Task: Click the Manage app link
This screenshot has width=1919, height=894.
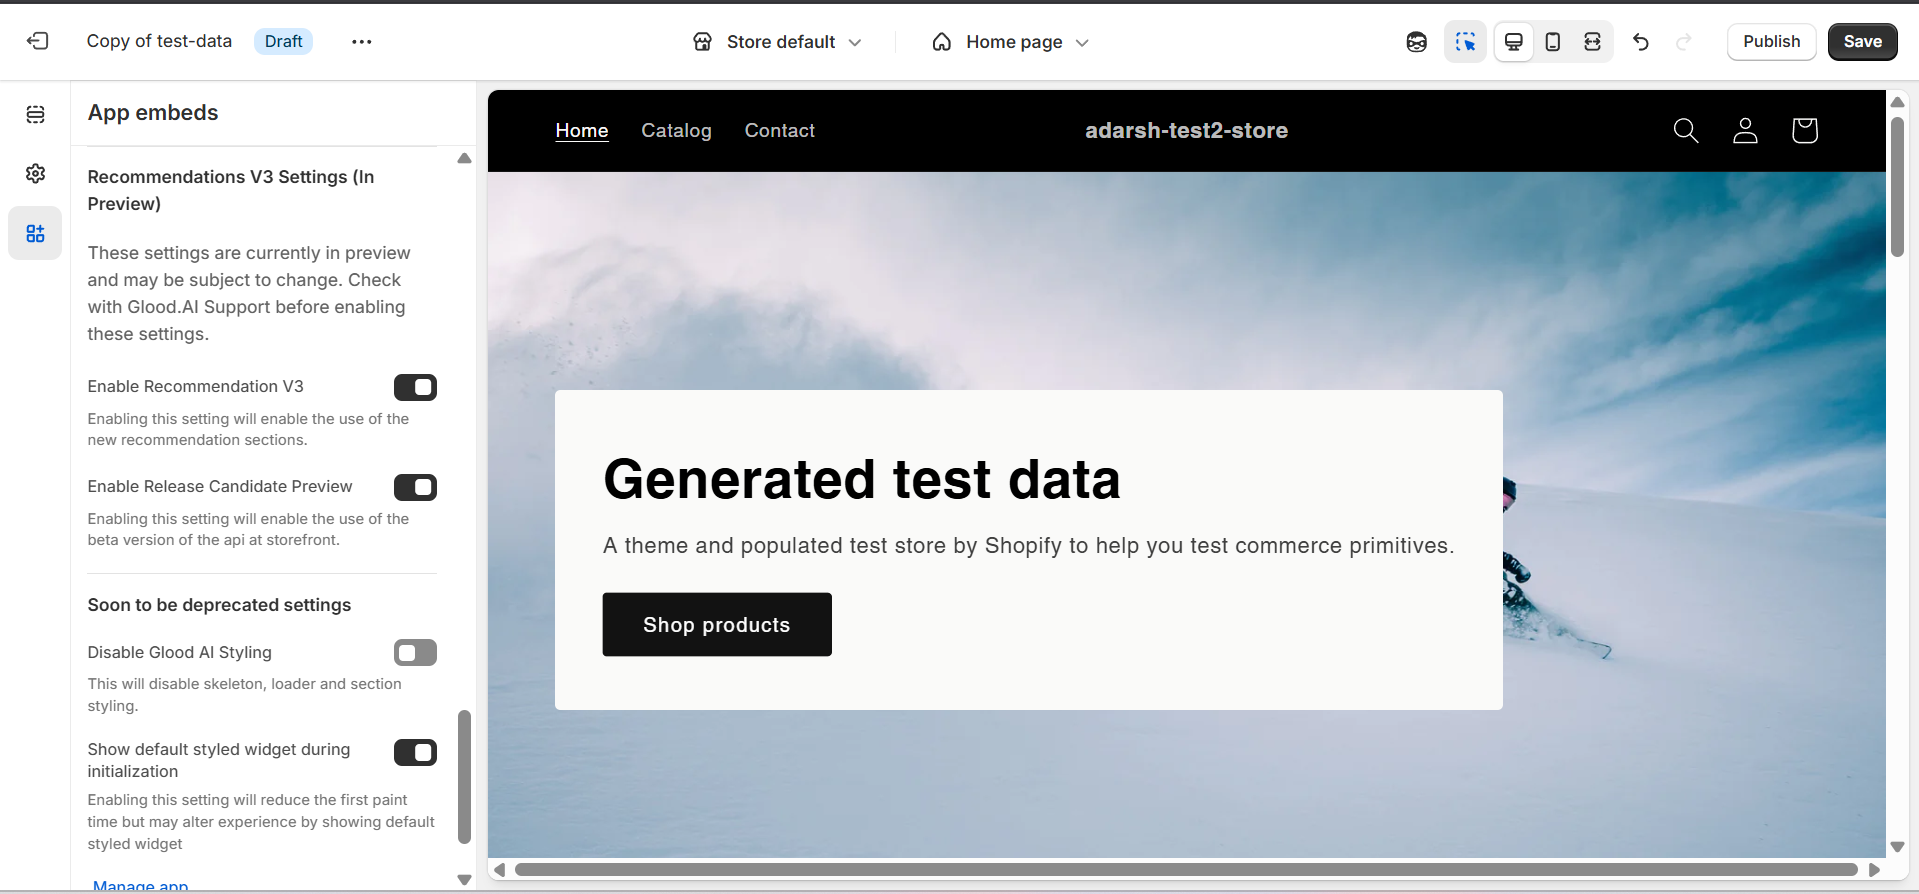Action: tap(141, 885)
